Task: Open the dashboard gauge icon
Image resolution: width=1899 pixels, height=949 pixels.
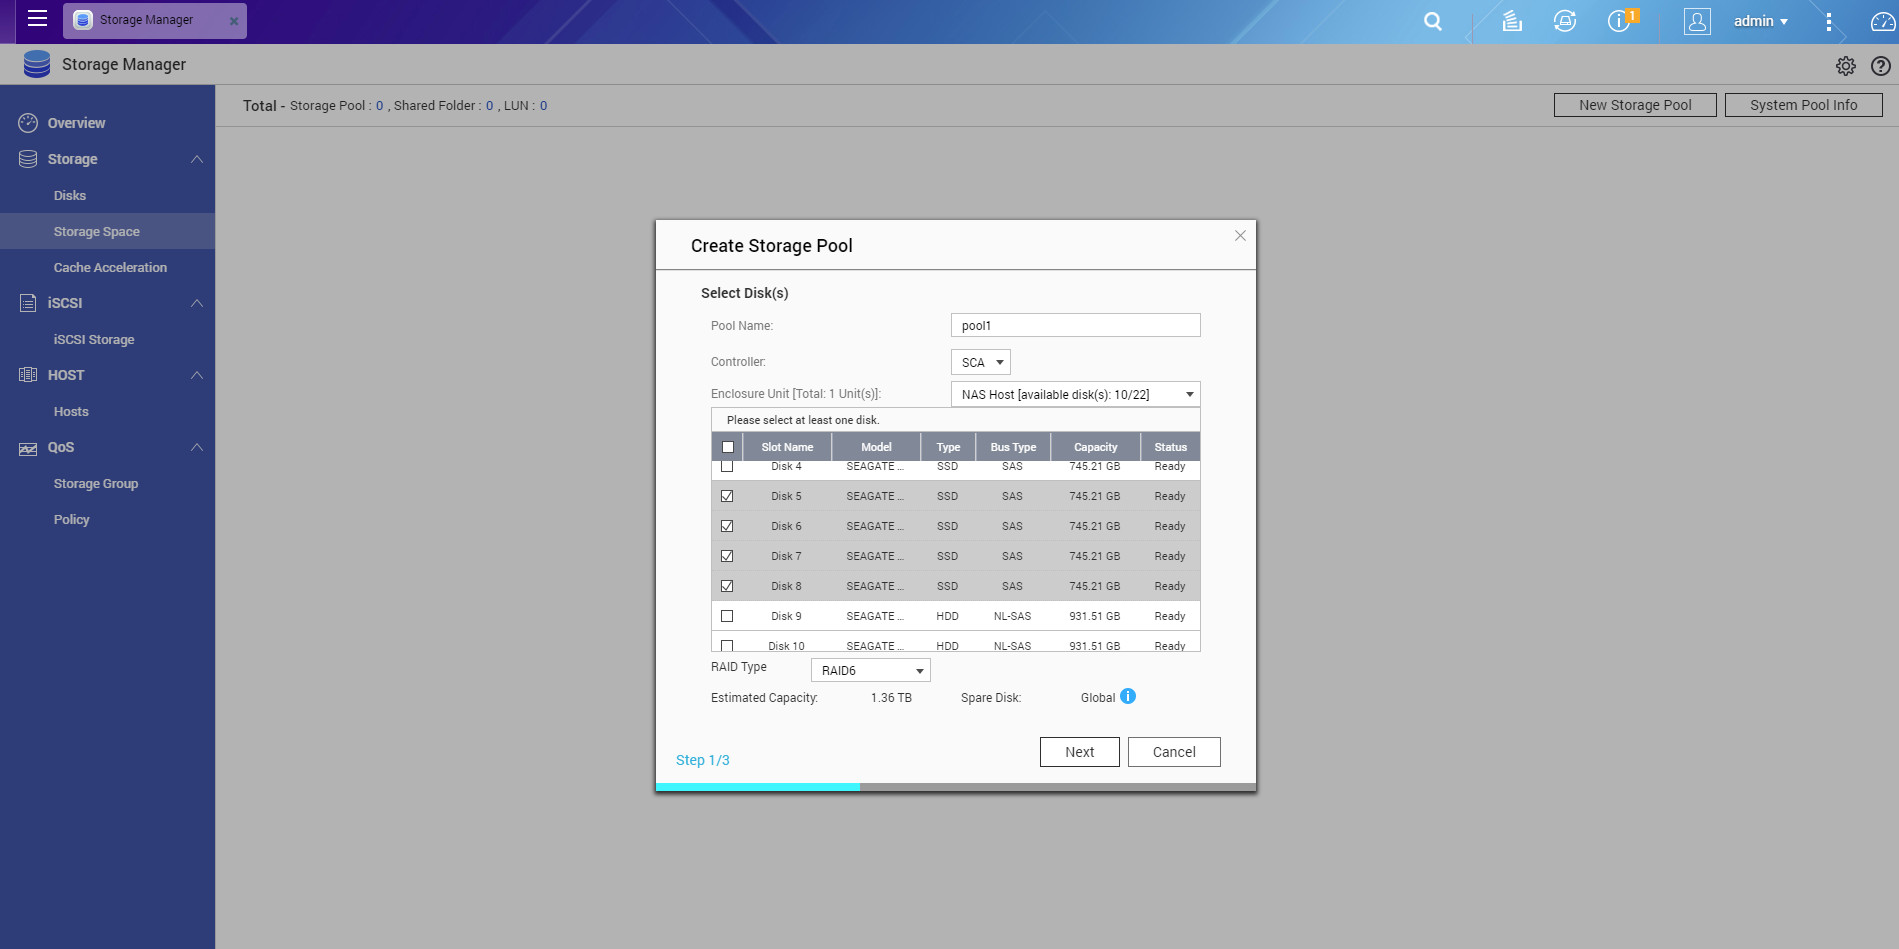Action: coord(1882,21)
